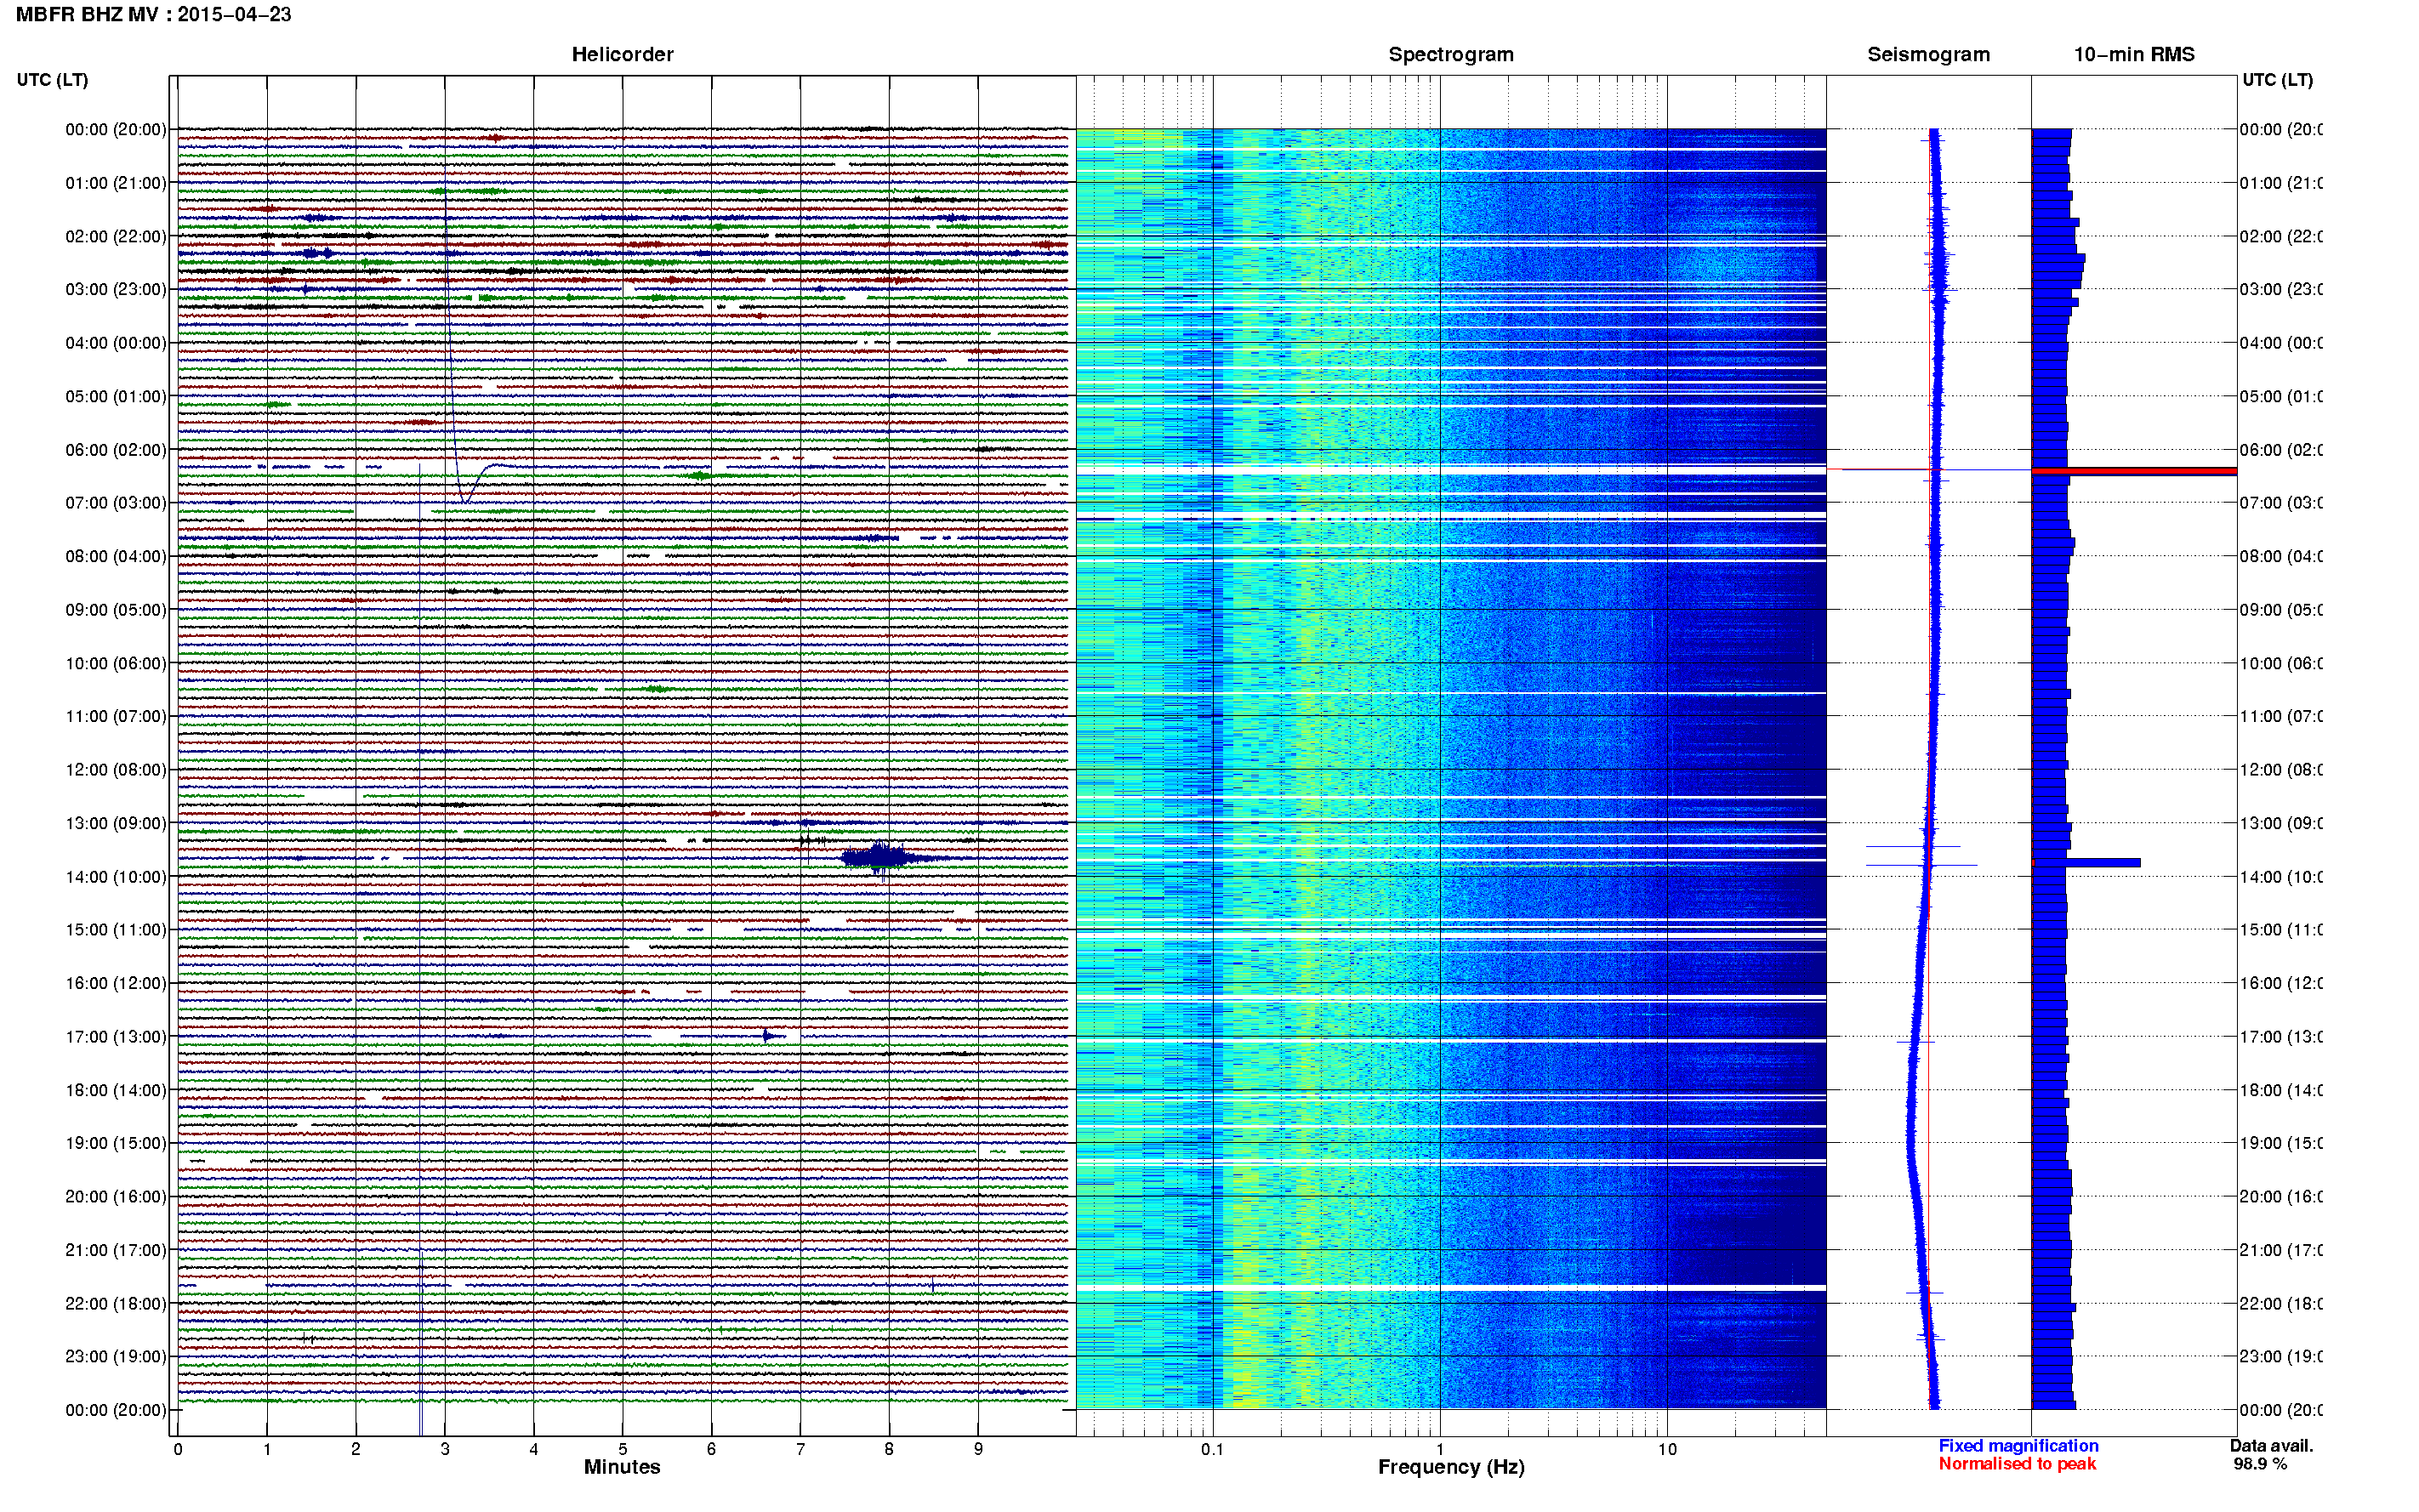Click the left '22:00 (18:00)' time label
This screenshot has height=1512, width=2419.
coord(116,1303)
